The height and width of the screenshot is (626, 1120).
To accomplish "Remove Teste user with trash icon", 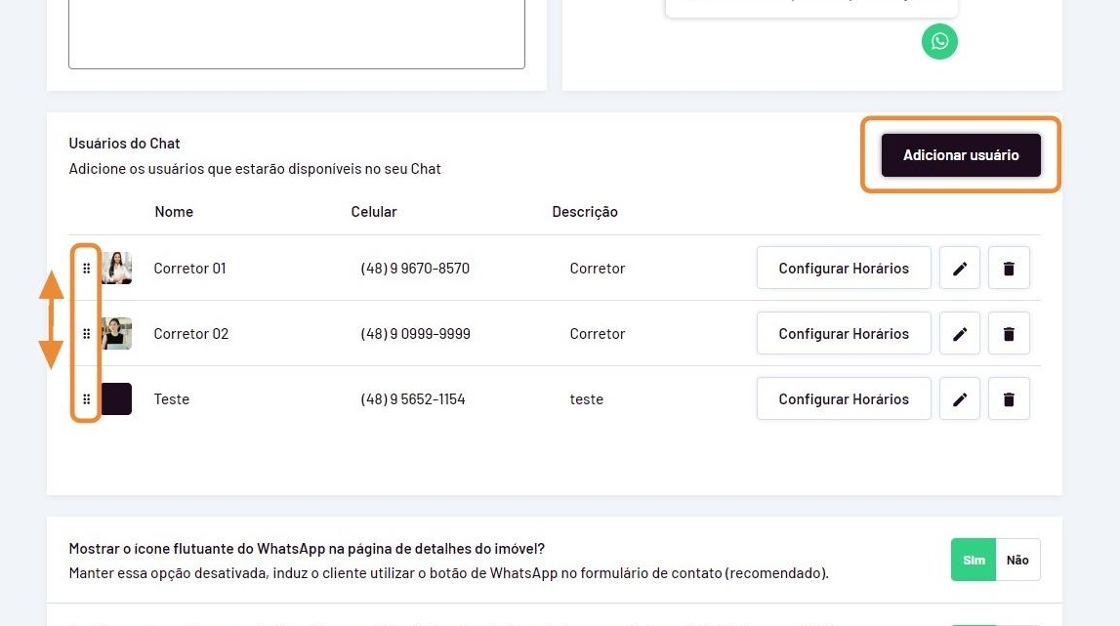I will click(x=1008, y=399).
